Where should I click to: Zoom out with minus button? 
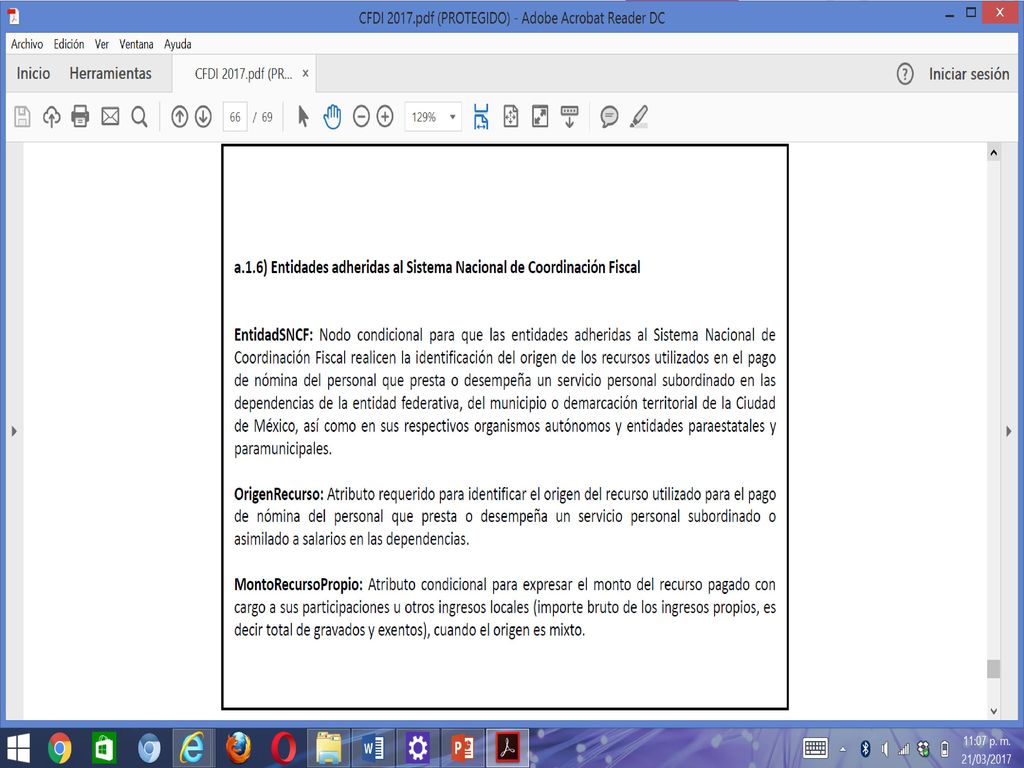click(x=361, y=117)
